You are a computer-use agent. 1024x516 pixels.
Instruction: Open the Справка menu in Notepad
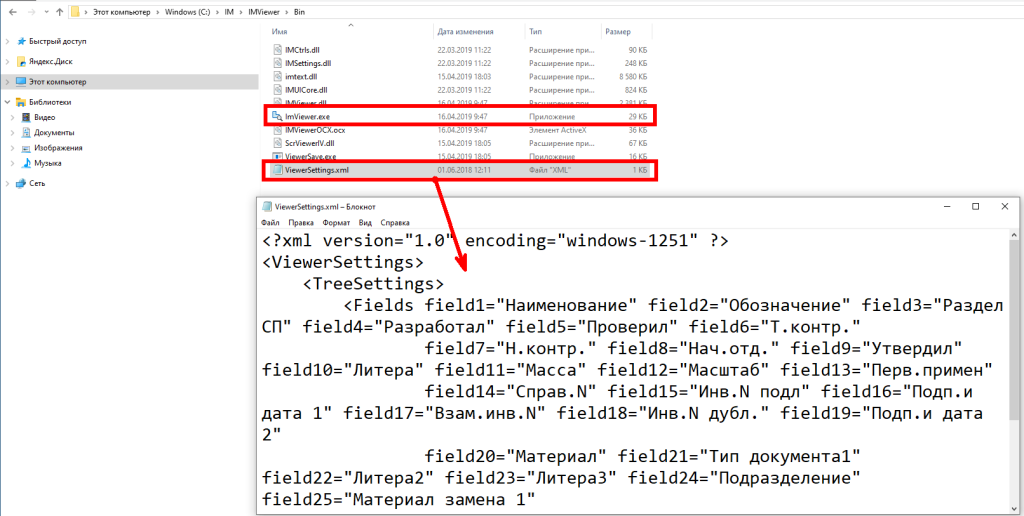(395, 222)
